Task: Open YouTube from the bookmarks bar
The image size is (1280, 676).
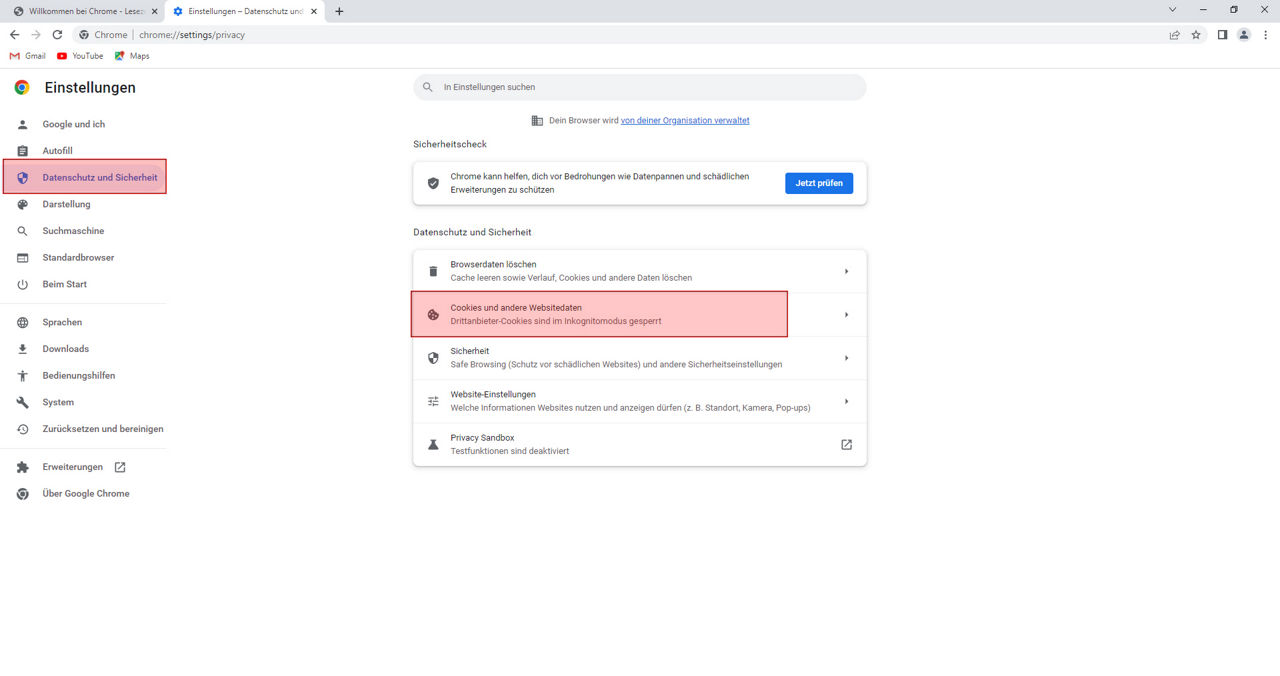Action: [x=79, y=55]
